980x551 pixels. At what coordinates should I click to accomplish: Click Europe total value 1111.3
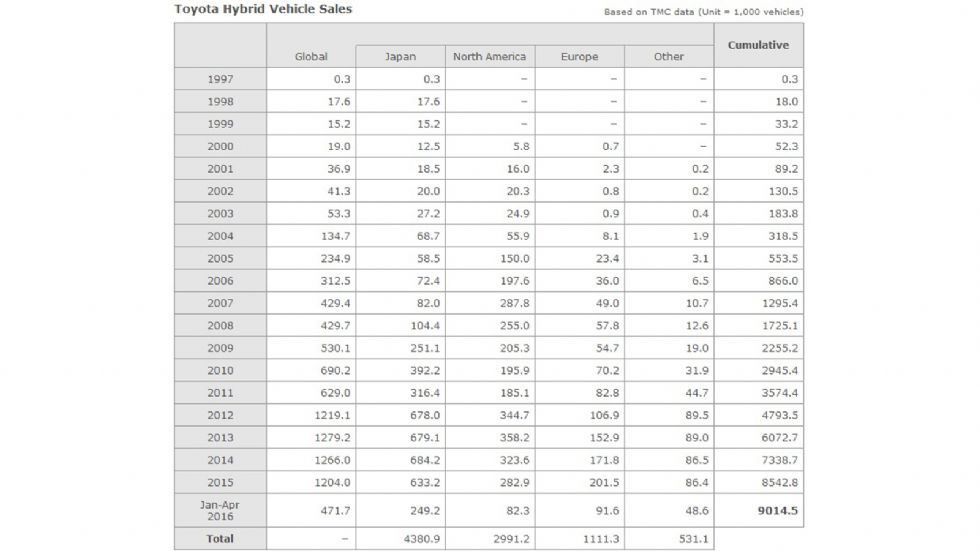tap(601, 539)
